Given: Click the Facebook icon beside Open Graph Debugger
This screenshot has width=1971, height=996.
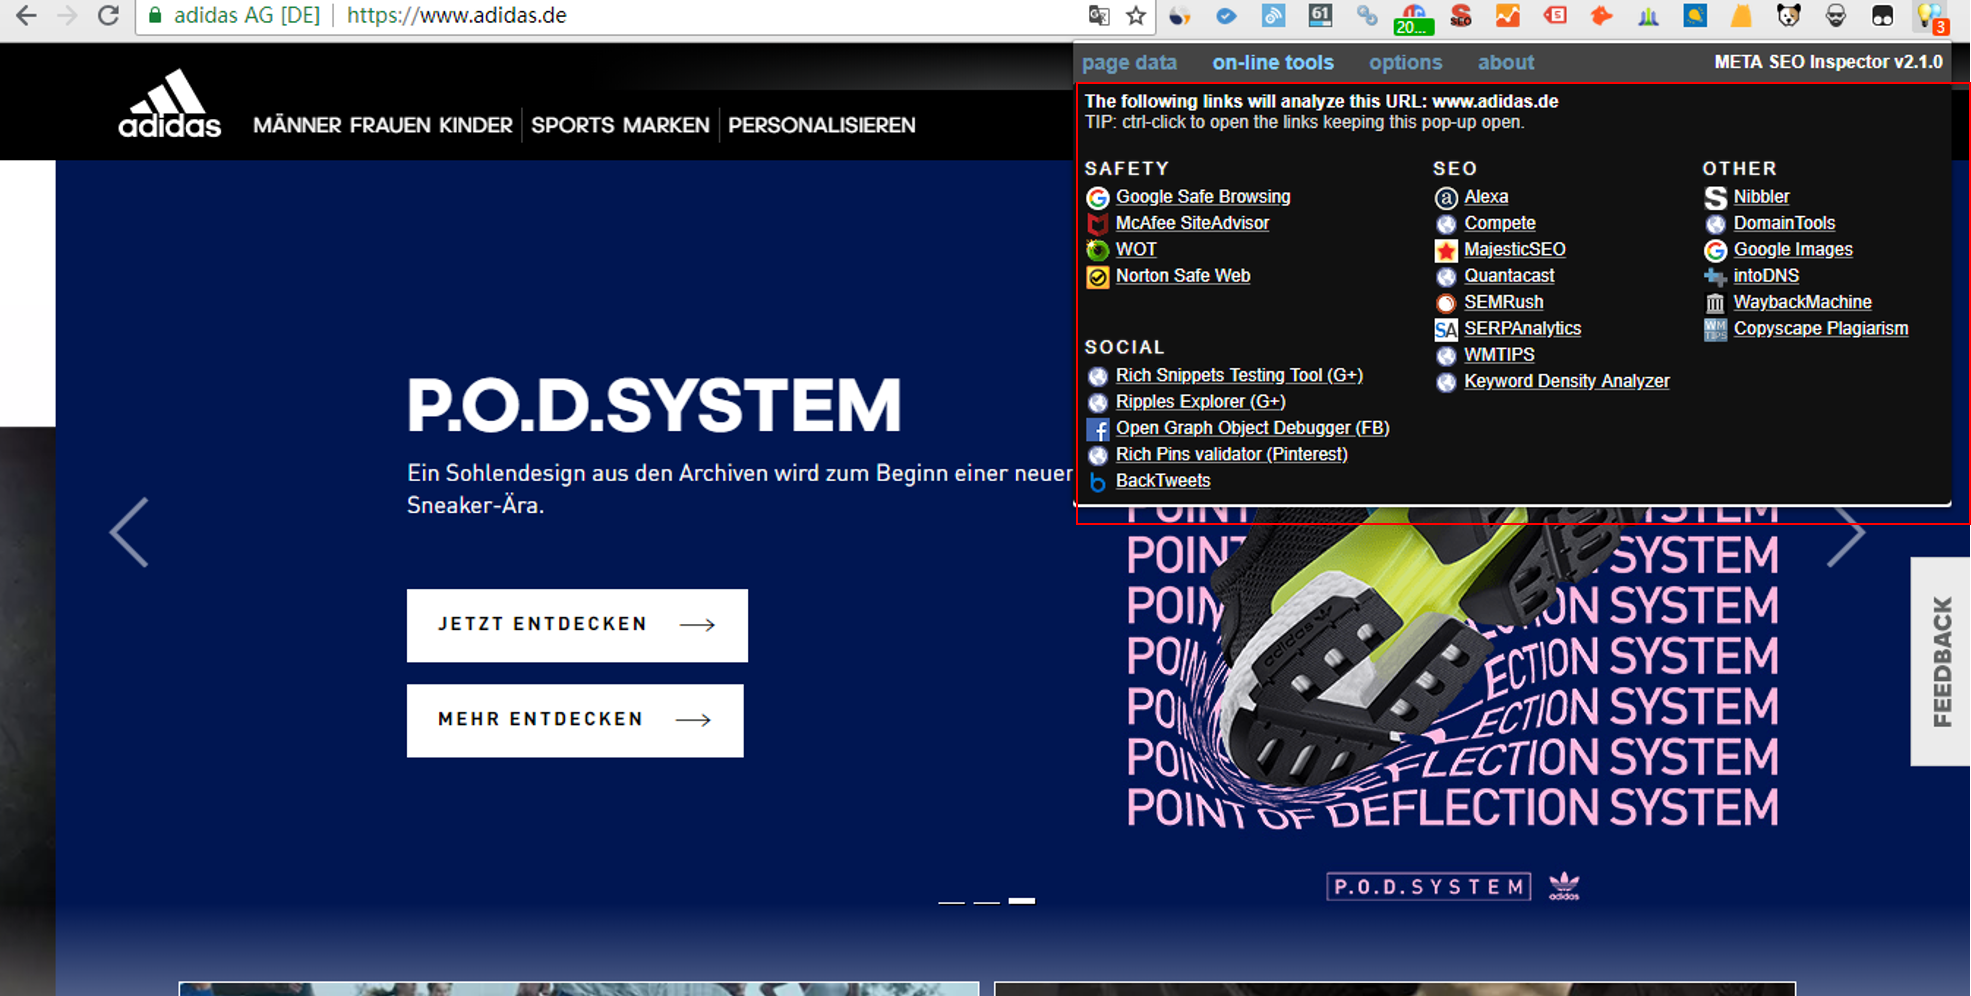Looking at the screenshot, I should 1097,429.
